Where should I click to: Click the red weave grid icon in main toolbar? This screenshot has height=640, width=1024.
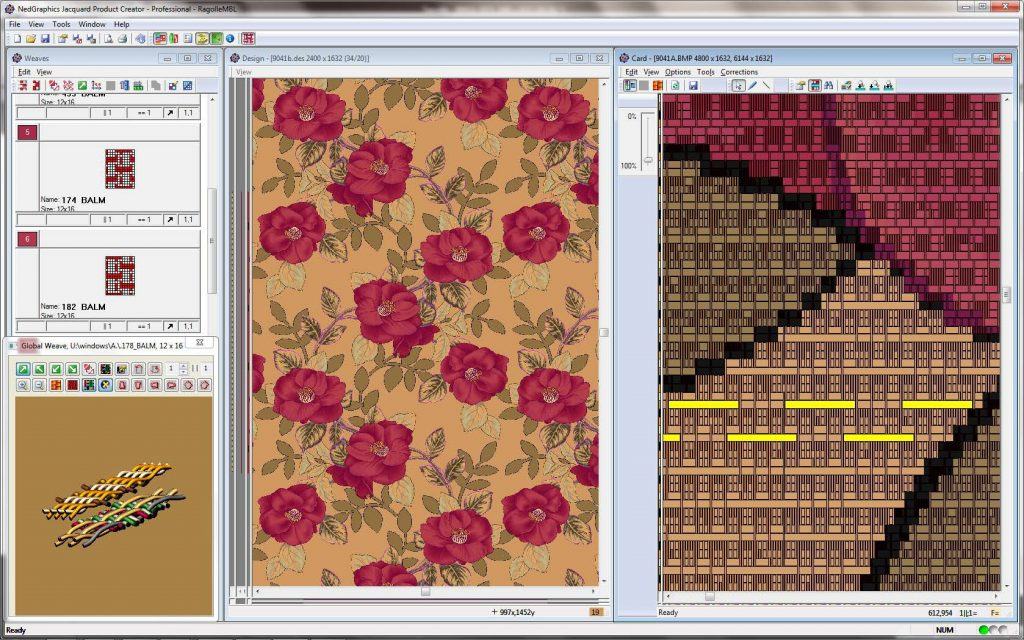[x=248, y=39]
